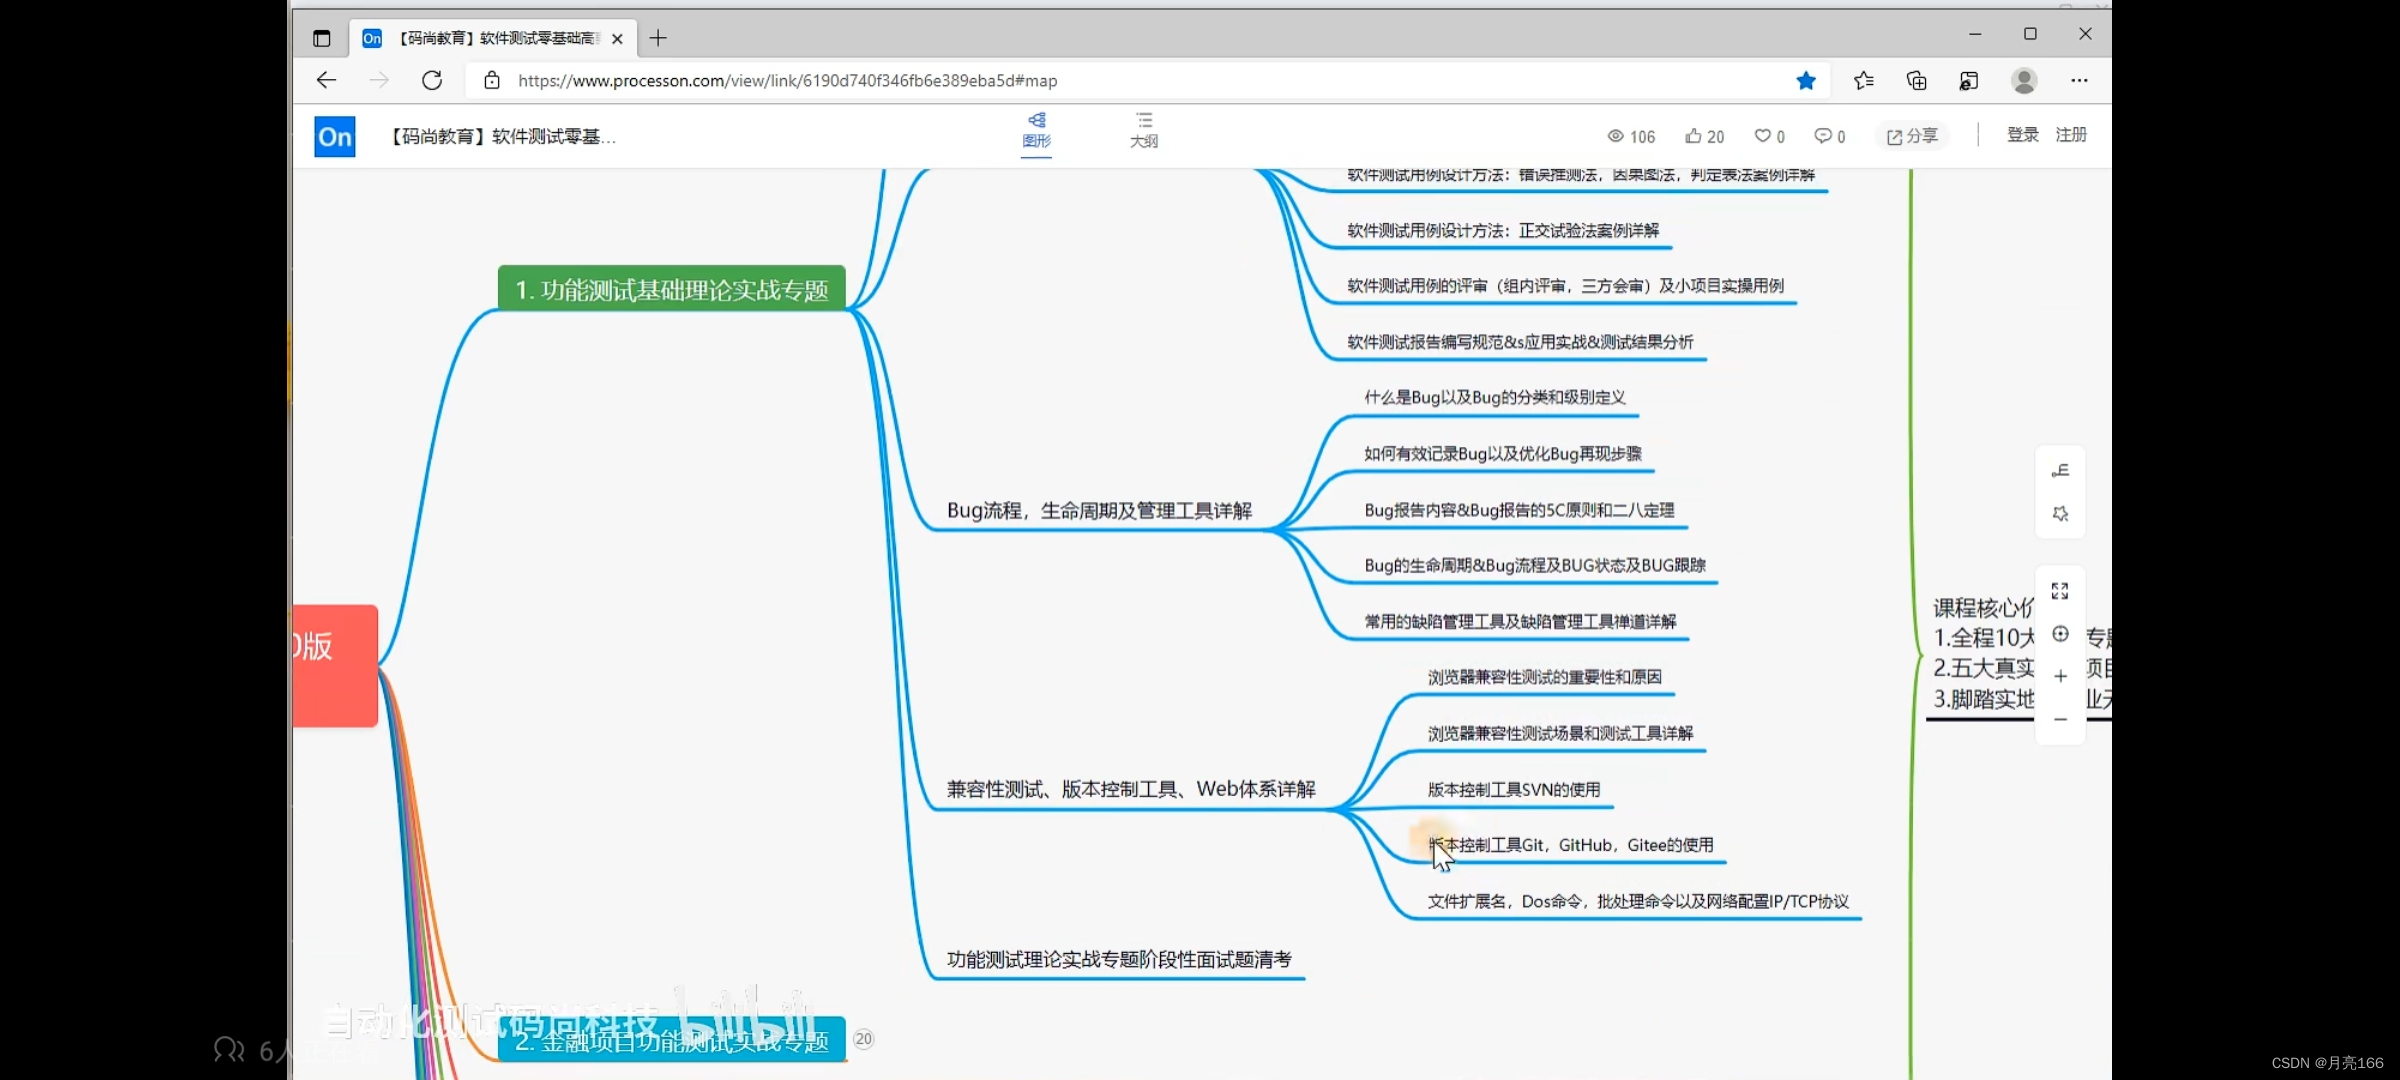Enter fullscreen mode via side toolbar icon
This screenshot has height=1080, width=2400.
[2060, 591]
